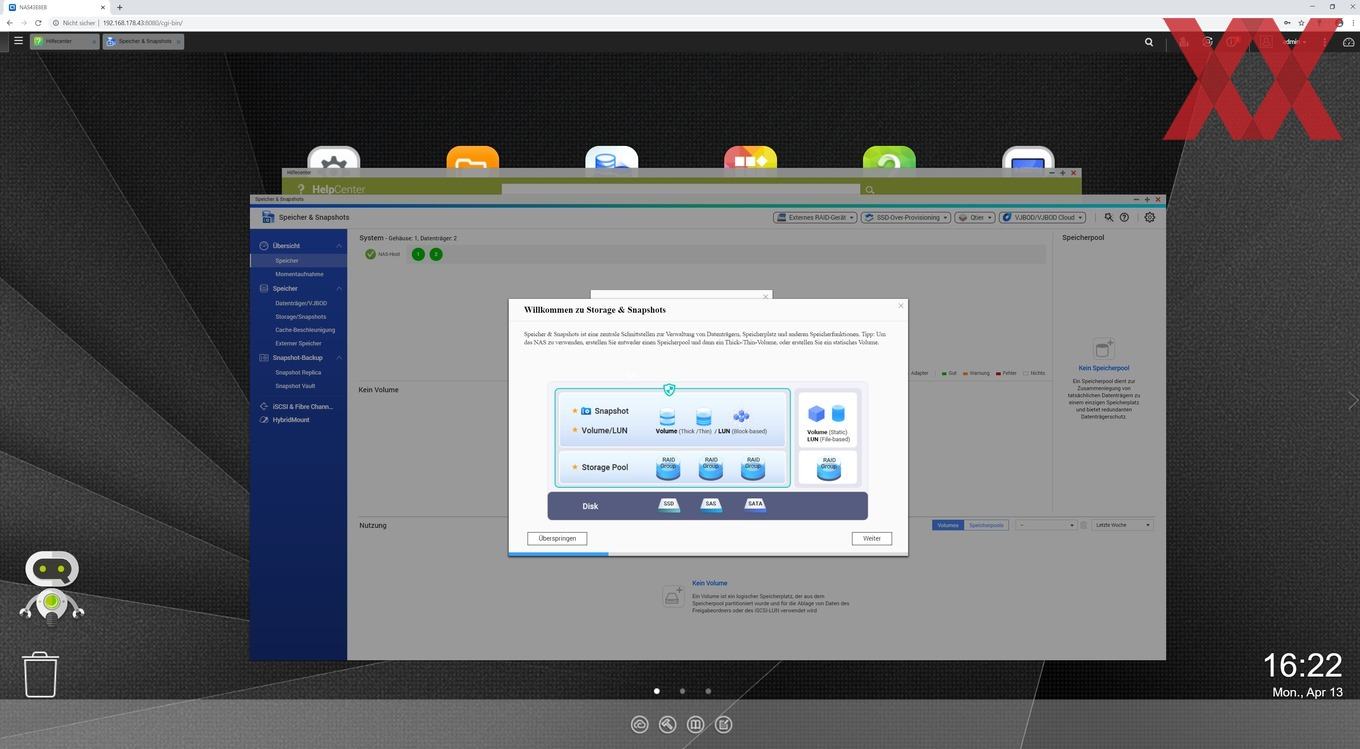Select Speicher under Übersicht in sidebar
Screen dimensions: 1360x749
(298, 260)
